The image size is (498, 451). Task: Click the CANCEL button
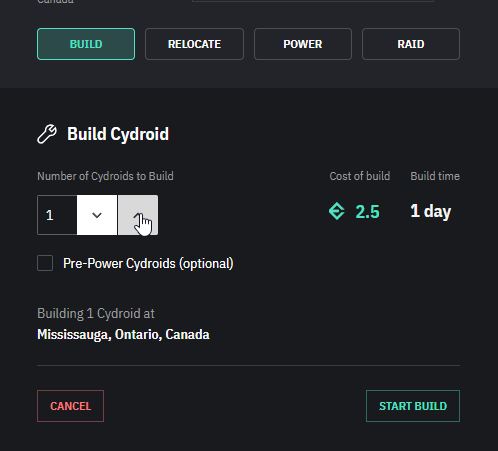(x=70, y=406)
